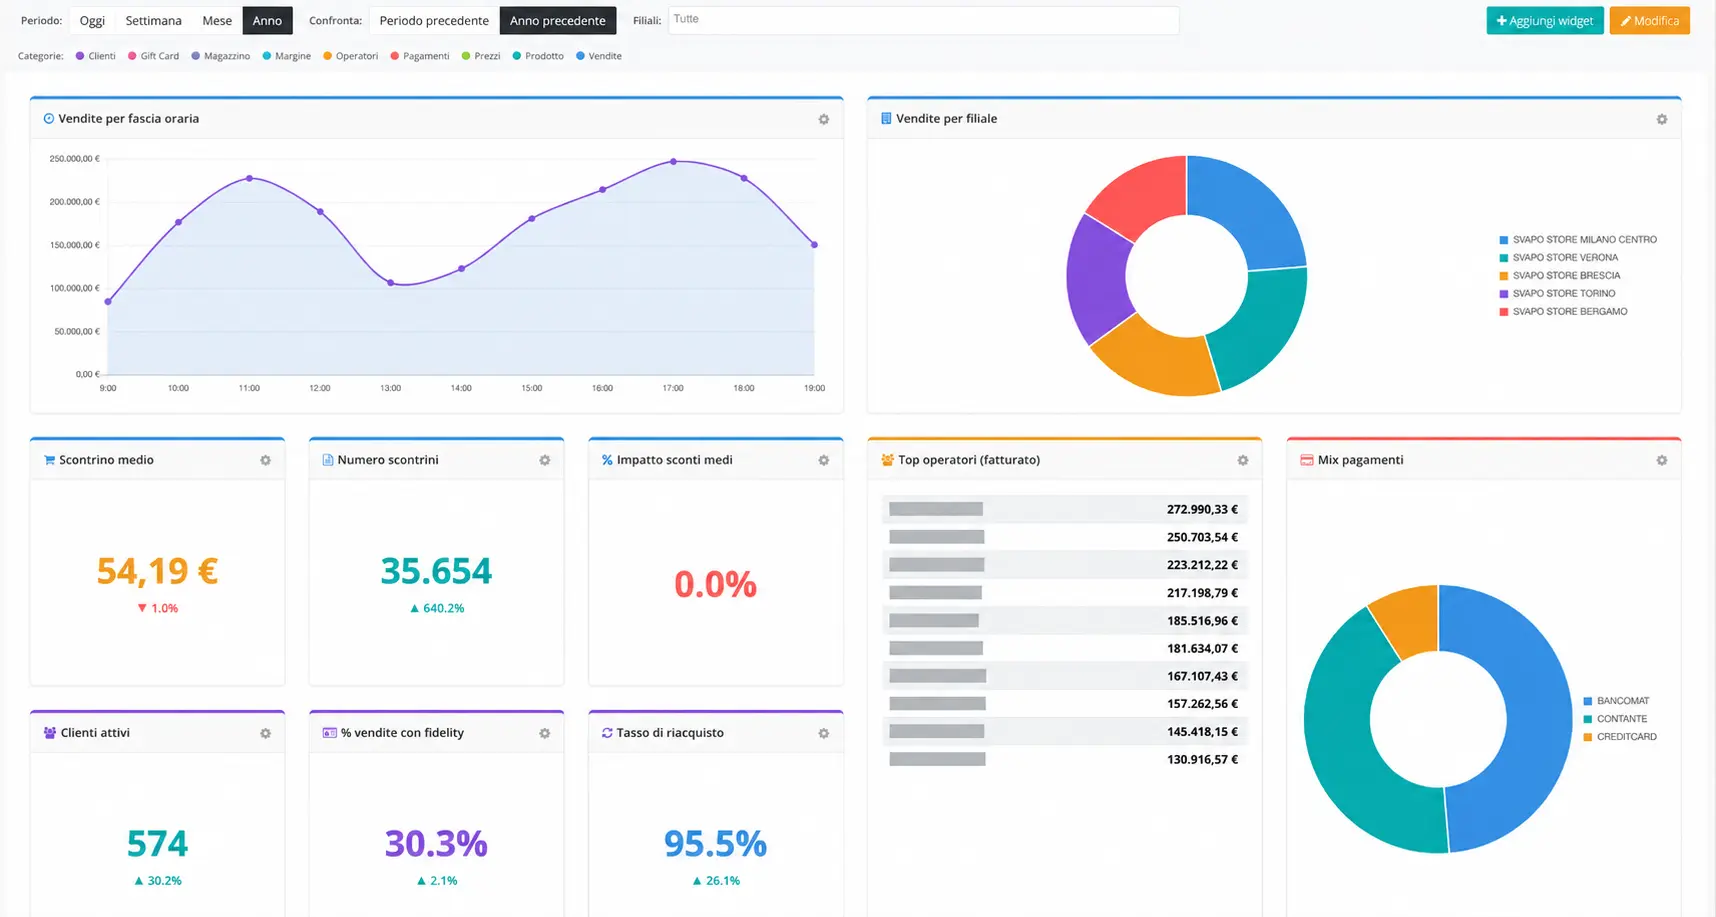
Task: Click the orange Modifica button
Action: coord(1650,20)
